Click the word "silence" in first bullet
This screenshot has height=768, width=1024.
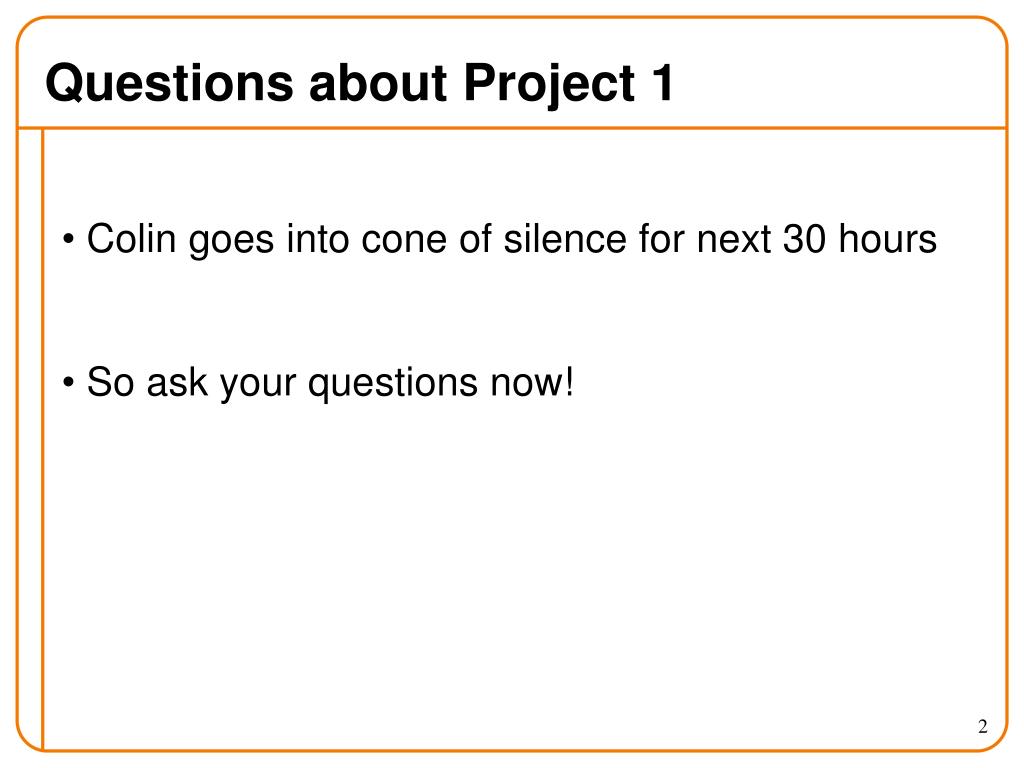(565, 238)
